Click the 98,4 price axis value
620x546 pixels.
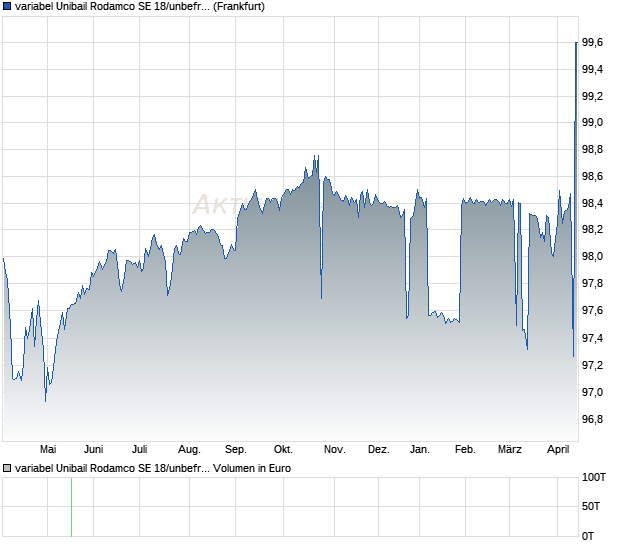pos(593,204)
